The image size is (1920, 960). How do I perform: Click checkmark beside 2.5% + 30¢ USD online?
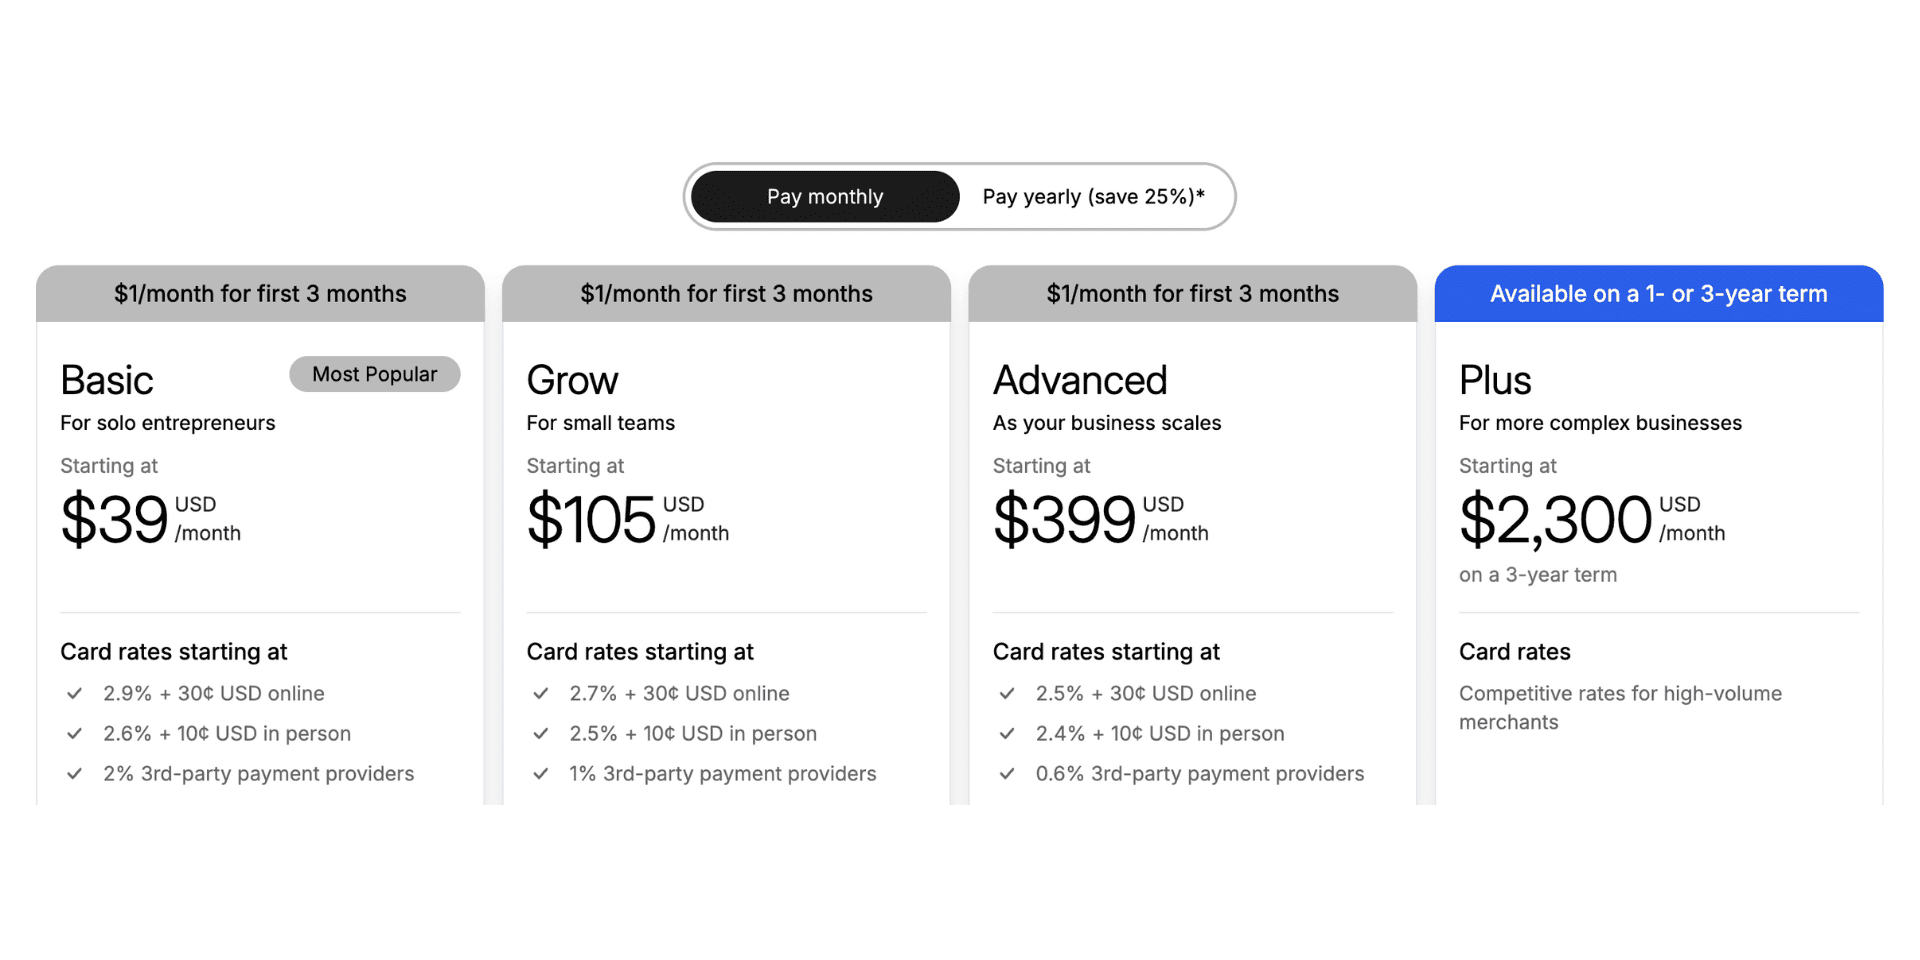coord(1007,693)
